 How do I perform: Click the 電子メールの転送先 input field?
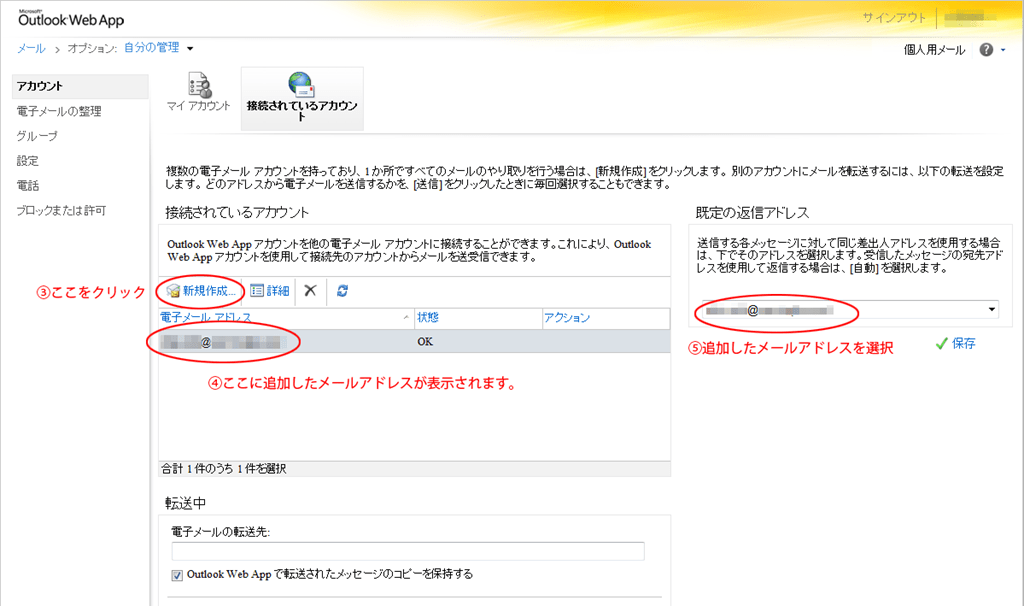408,551
